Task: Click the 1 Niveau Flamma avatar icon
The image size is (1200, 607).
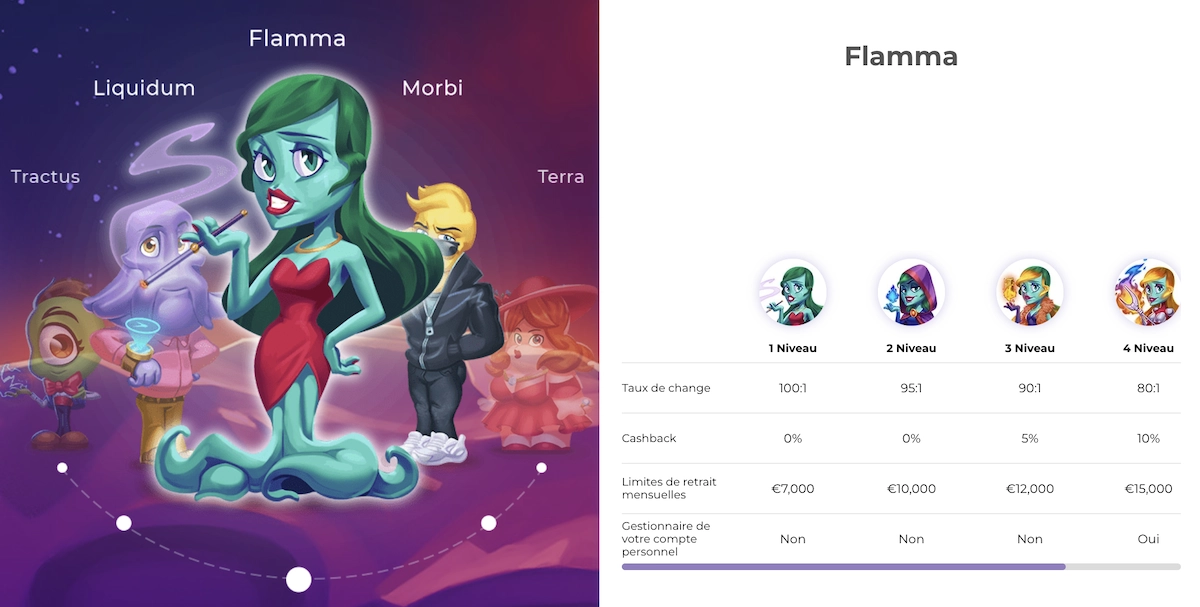Action: [x=792, y=293]
